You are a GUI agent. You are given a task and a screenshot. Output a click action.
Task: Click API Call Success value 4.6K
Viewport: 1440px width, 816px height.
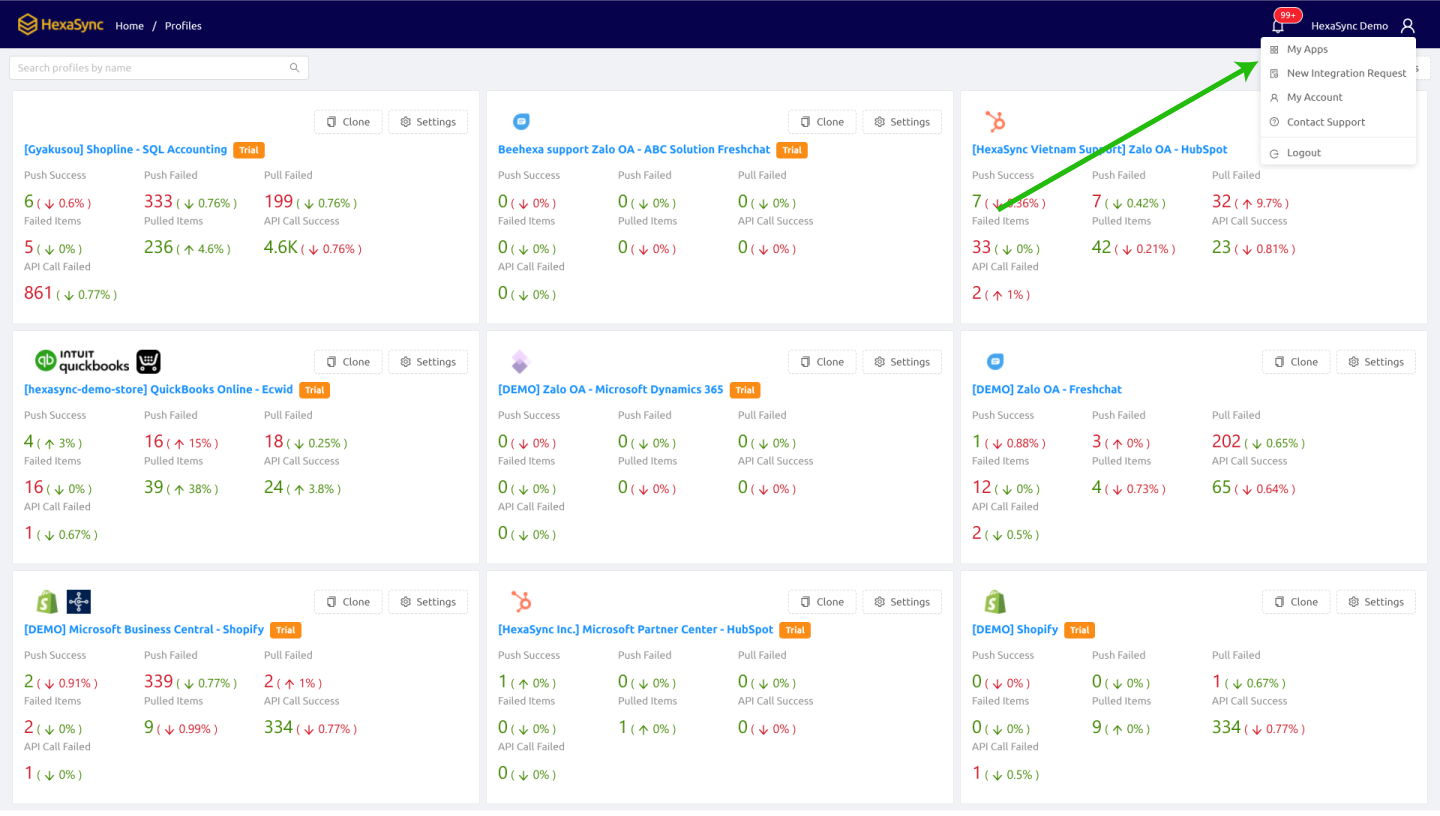click(281, 247)
